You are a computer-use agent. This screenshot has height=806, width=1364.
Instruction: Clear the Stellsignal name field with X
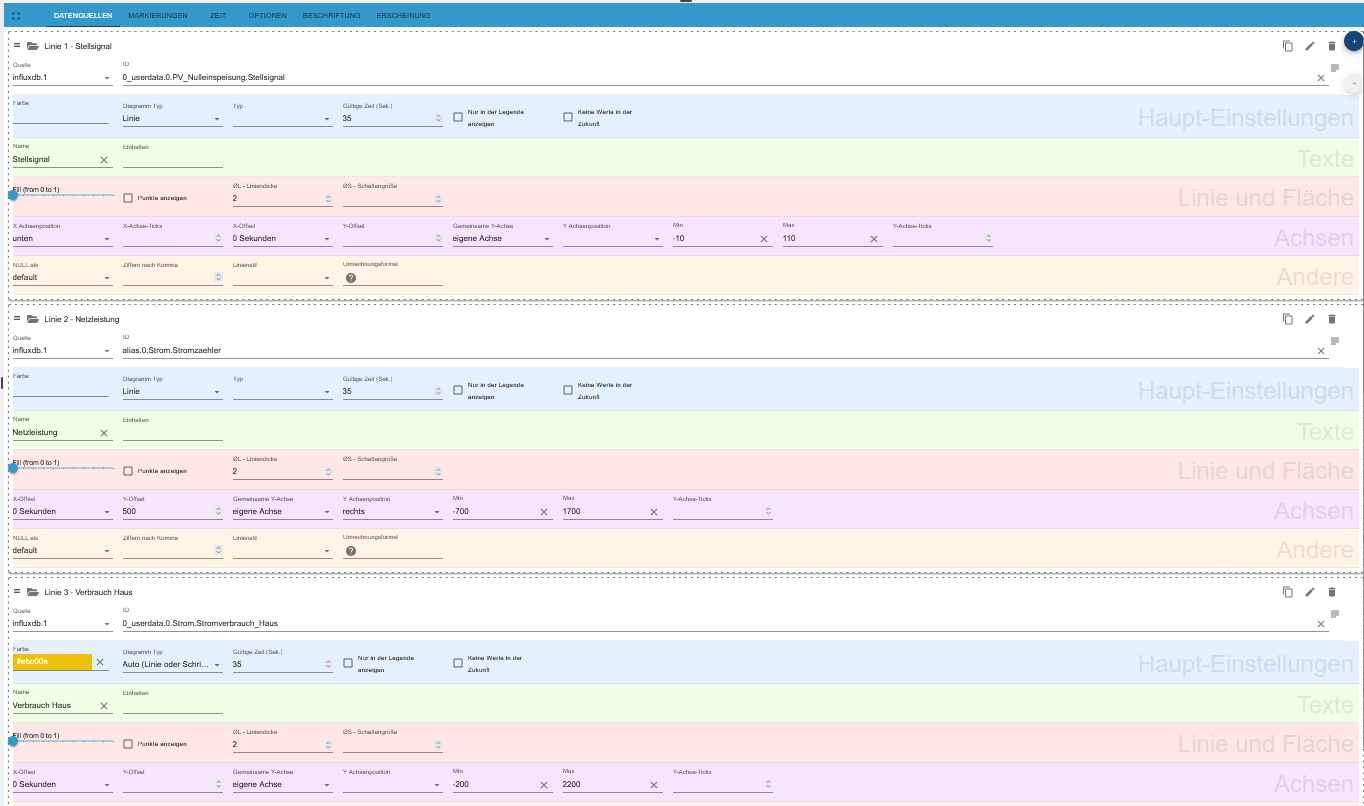pyautogui.click(x=104, y=160)
